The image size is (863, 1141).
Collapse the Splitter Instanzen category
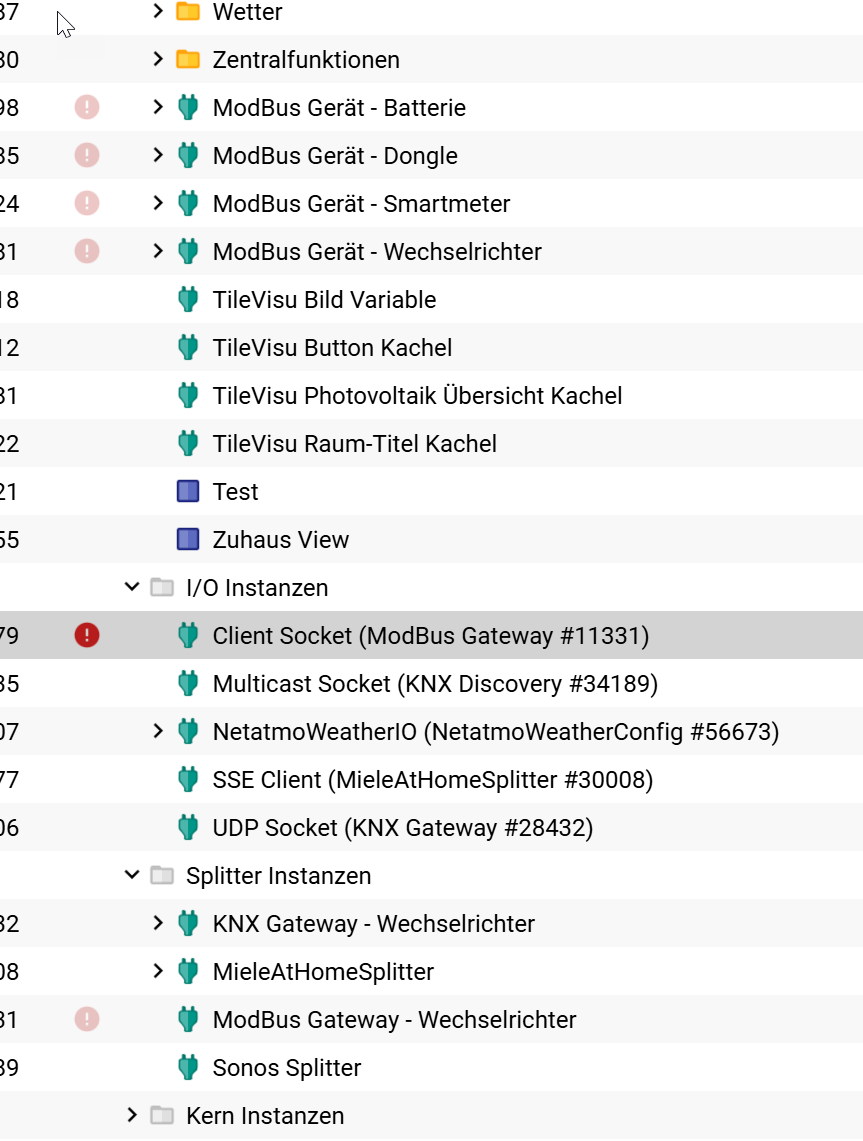132,875
